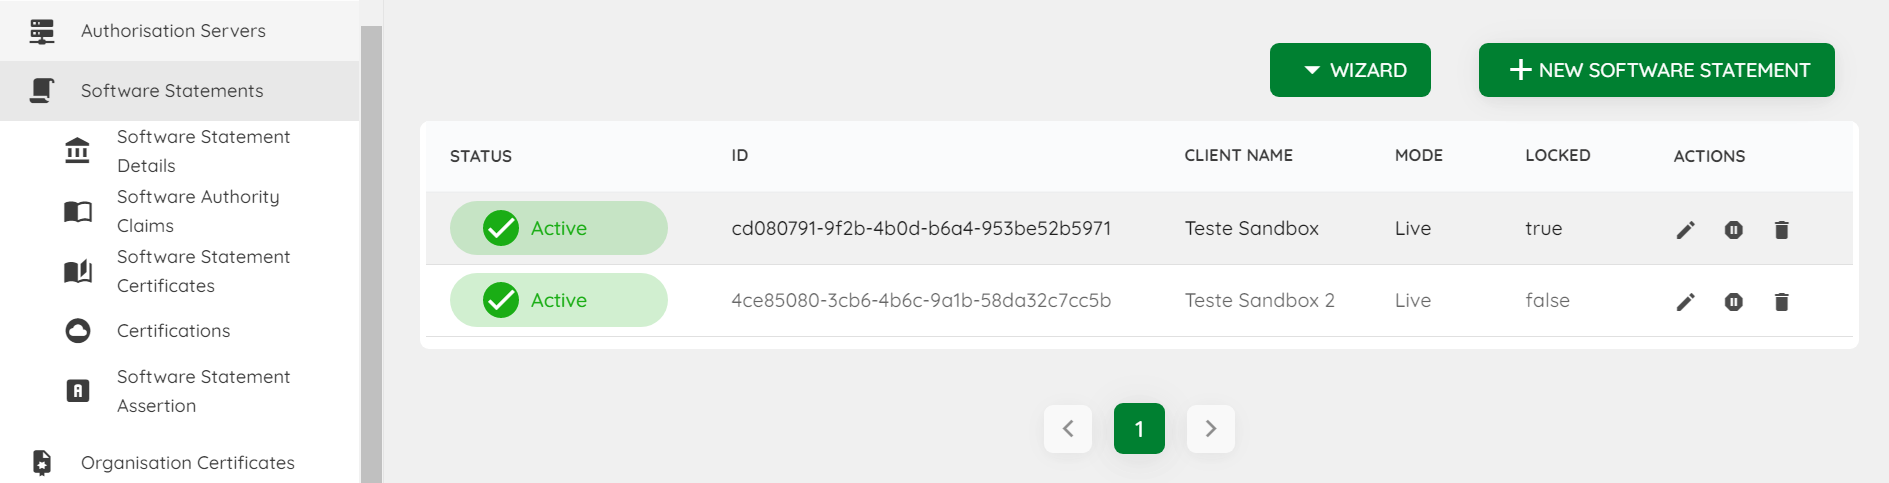This screenshot has width=1889, height=483.
Task: Delete the Teste Sandbox 2 entry
Action: (x=1781, y=302)
